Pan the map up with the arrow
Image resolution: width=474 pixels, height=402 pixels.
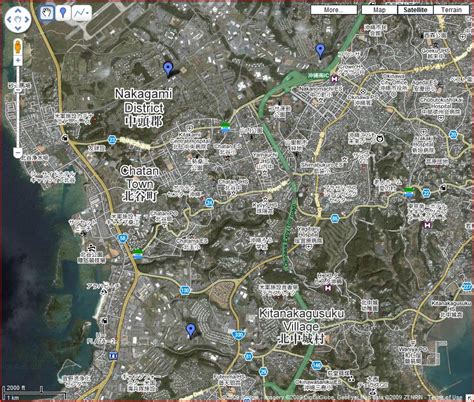[18, 11]
